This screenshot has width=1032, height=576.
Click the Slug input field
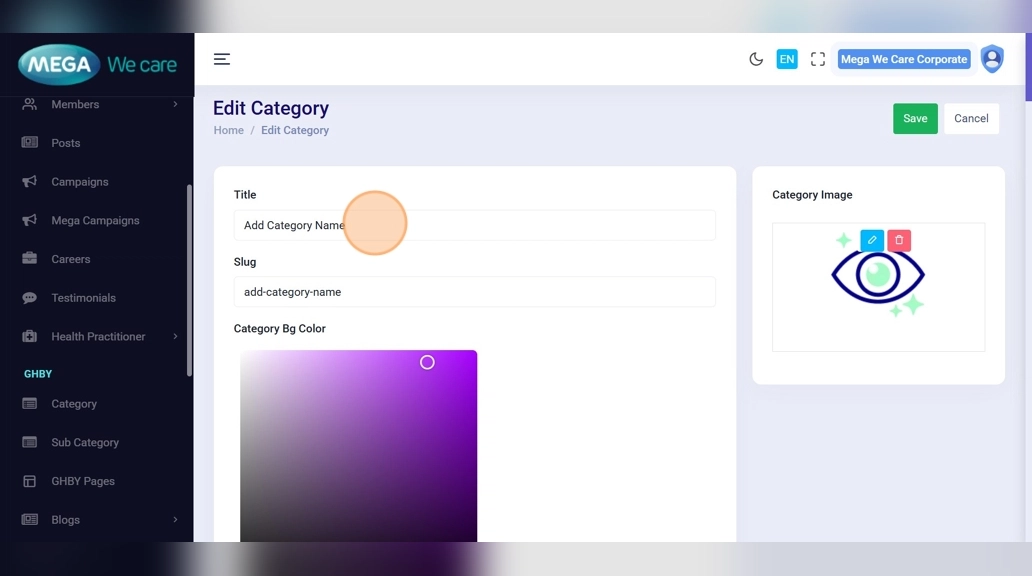pyautogui.click(x=474, y=292)
